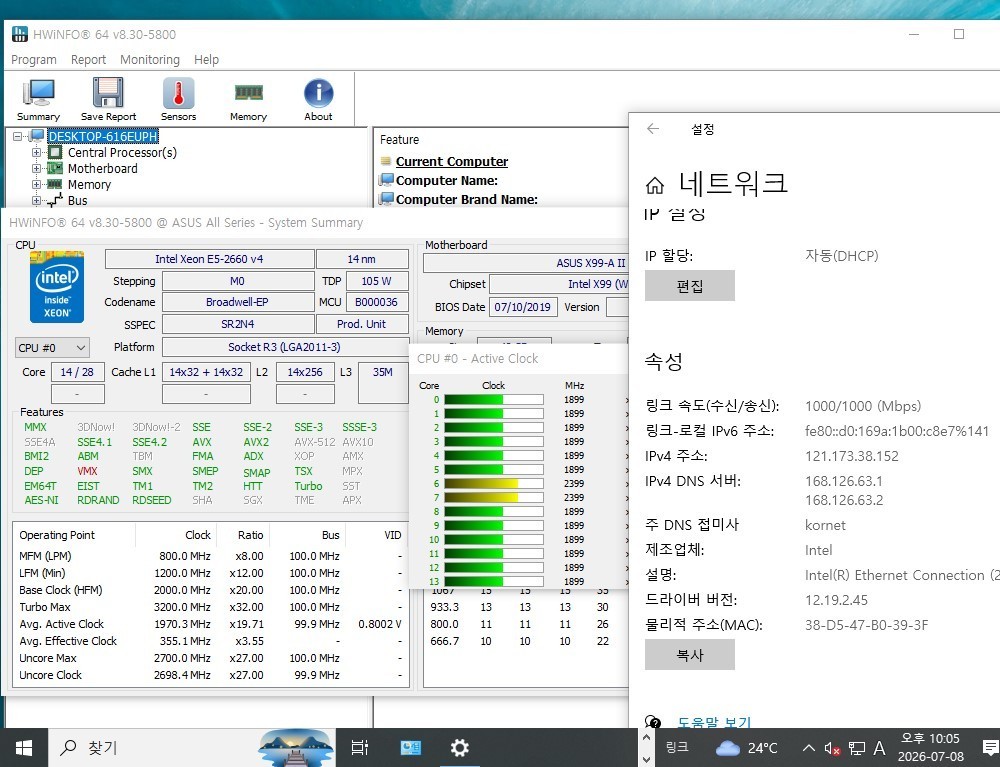This screenshot has width=1000, height=767.
Task: Click the DESKTOP-616EUPH computer icon
Action: pyautogui.click(x=38, y=136)
